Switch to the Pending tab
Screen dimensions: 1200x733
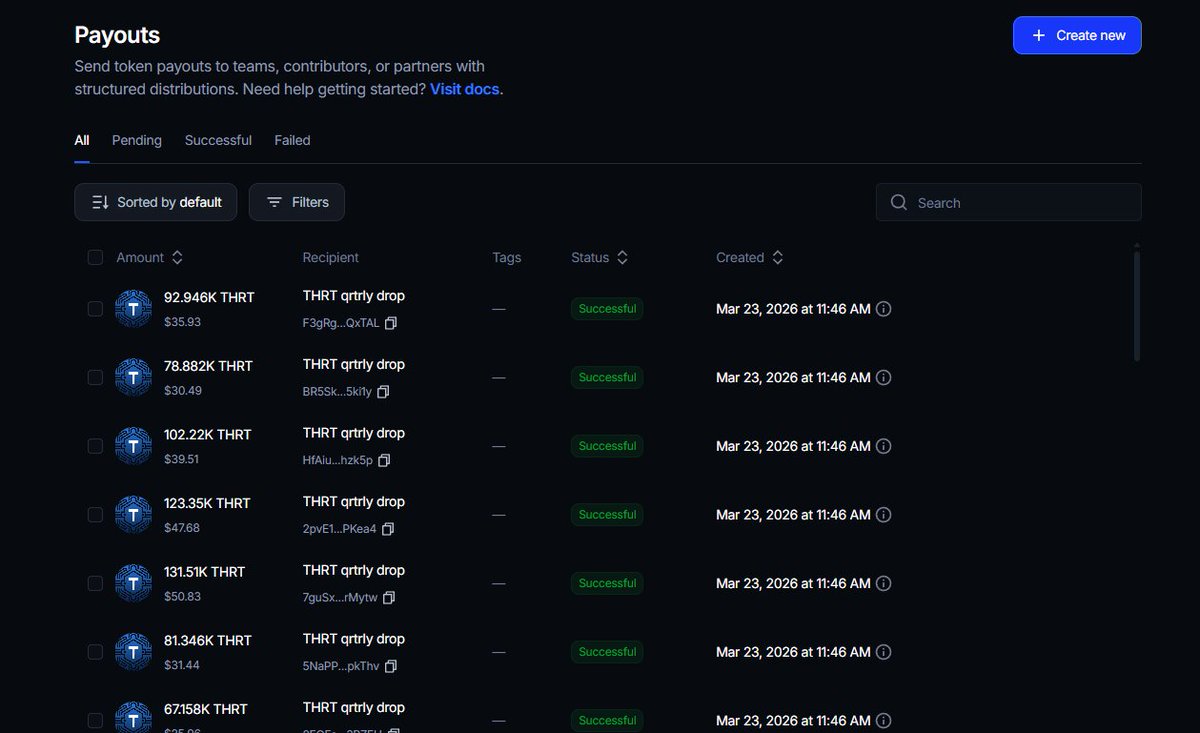pos(137,140)
